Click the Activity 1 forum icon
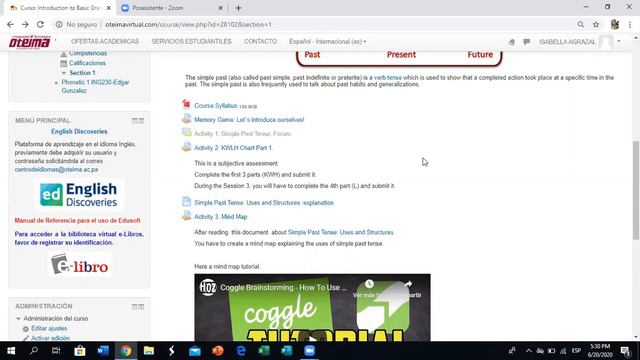The image size is (640, 360). click(187, 133)
